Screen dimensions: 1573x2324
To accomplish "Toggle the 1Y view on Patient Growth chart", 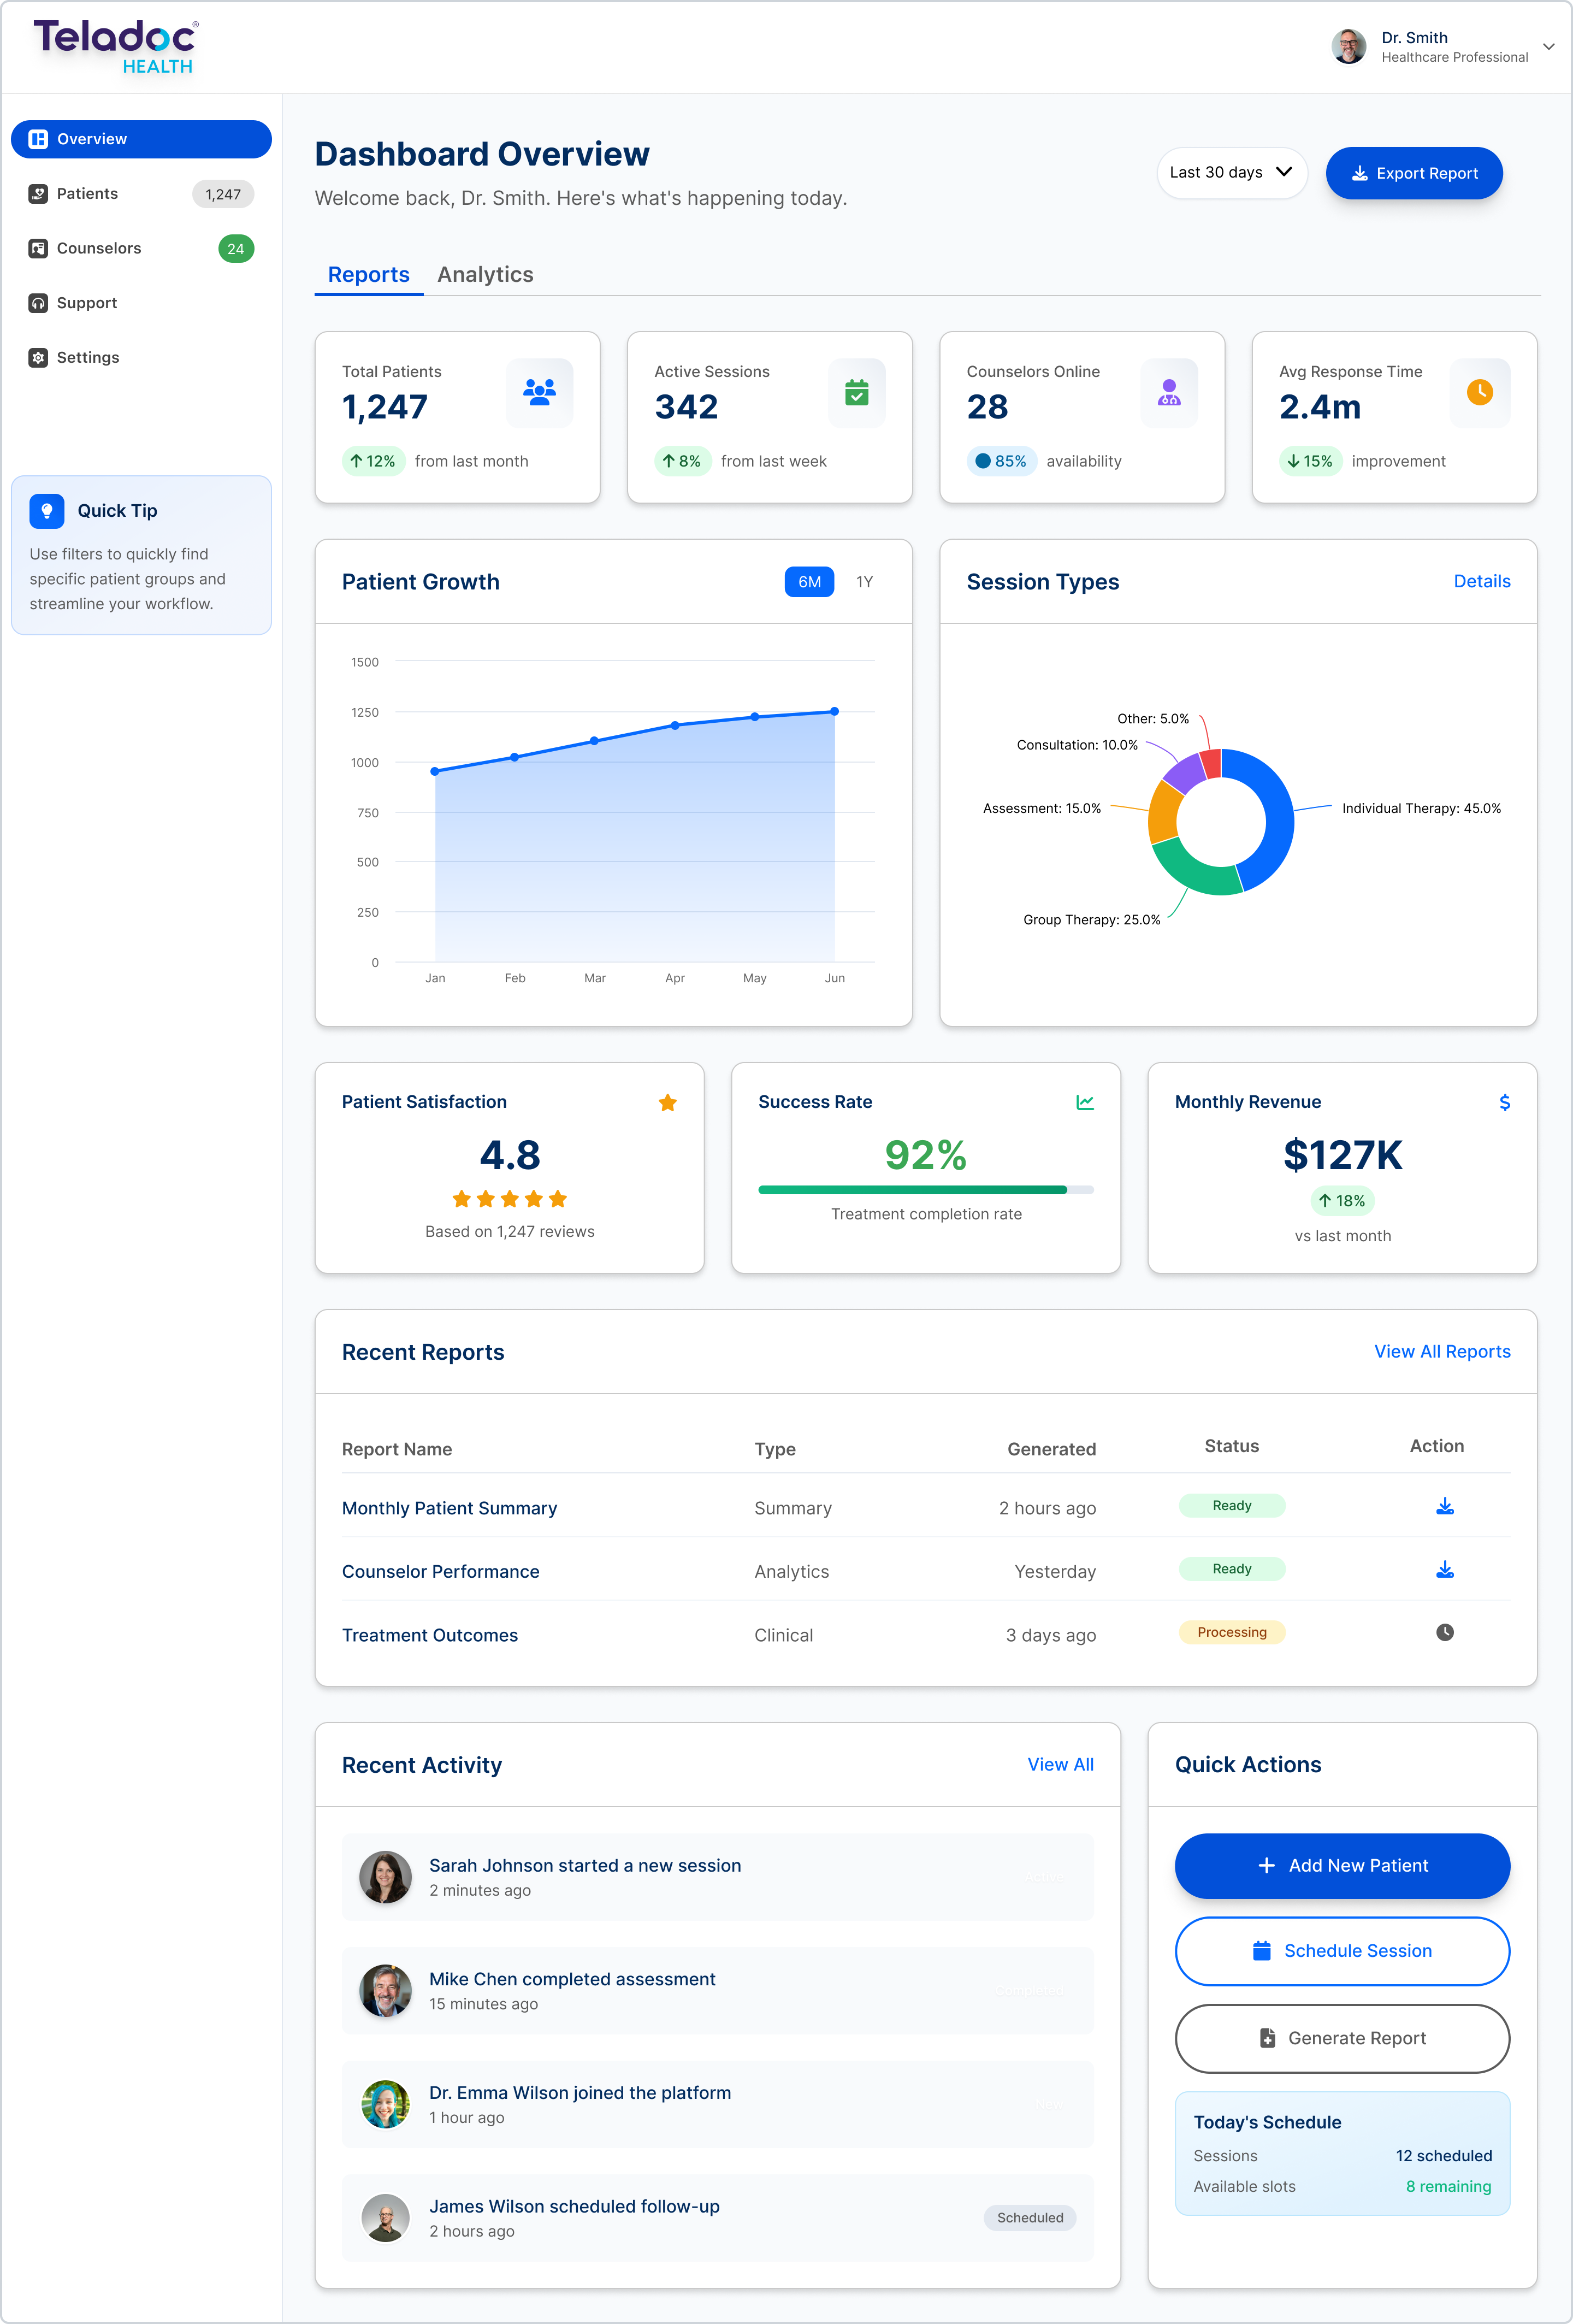I will click(x=864, y=581).
